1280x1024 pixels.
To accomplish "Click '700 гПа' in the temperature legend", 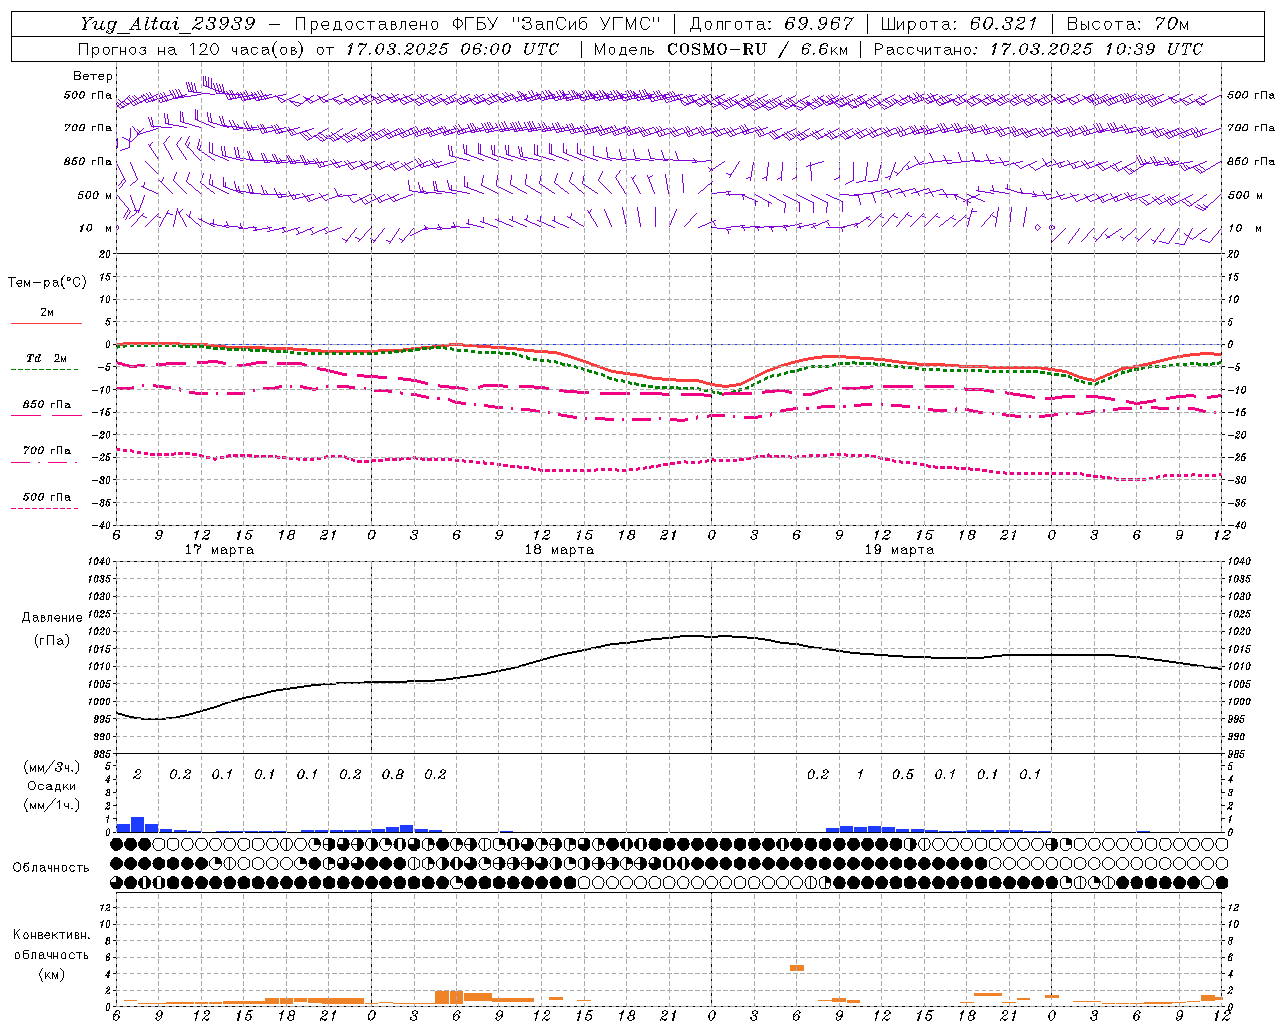I will (x=47, y=451).
